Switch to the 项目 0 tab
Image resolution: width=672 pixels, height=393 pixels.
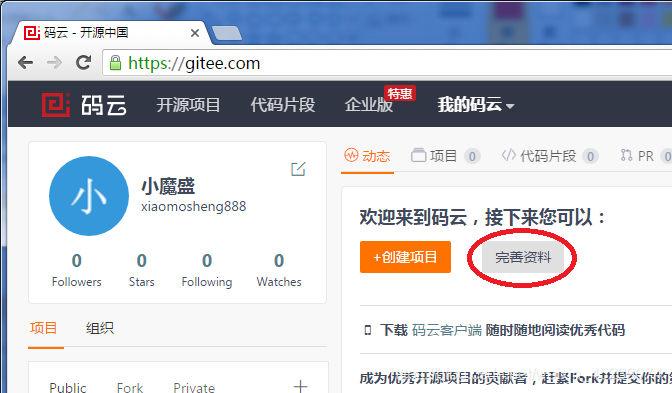pos(445,156)
